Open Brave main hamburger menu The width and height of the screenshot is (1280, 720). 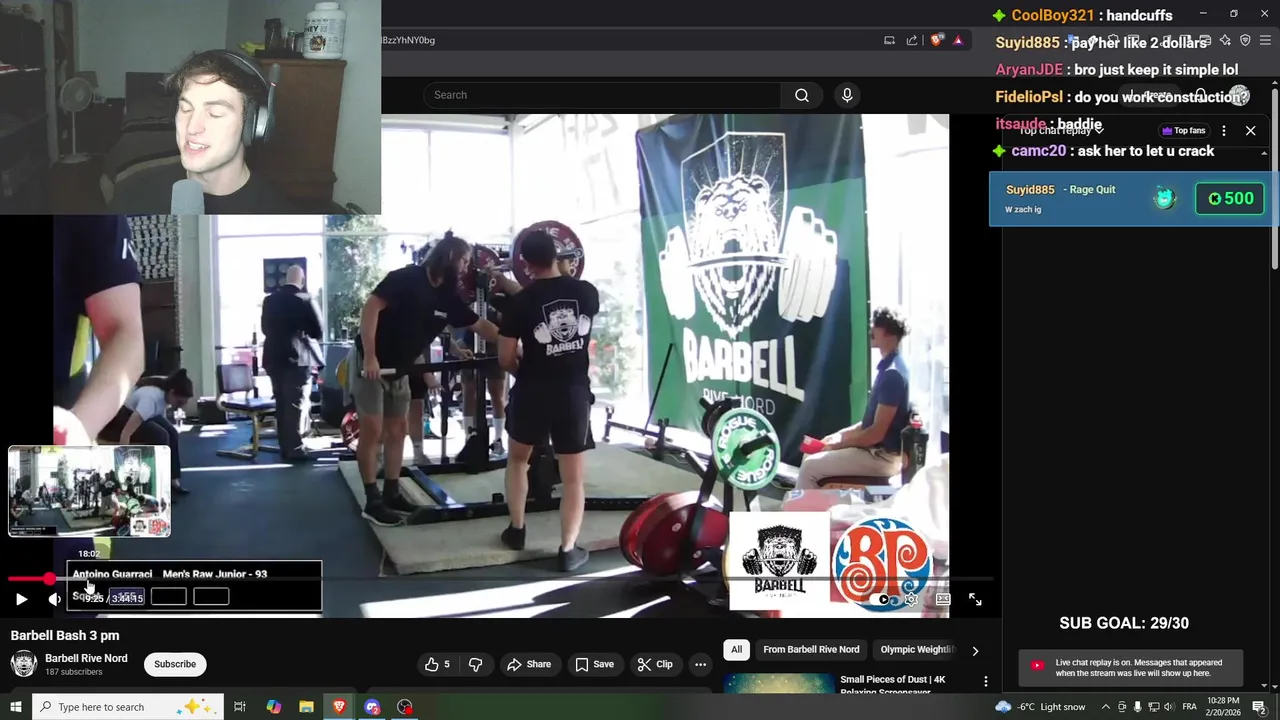1265,40
